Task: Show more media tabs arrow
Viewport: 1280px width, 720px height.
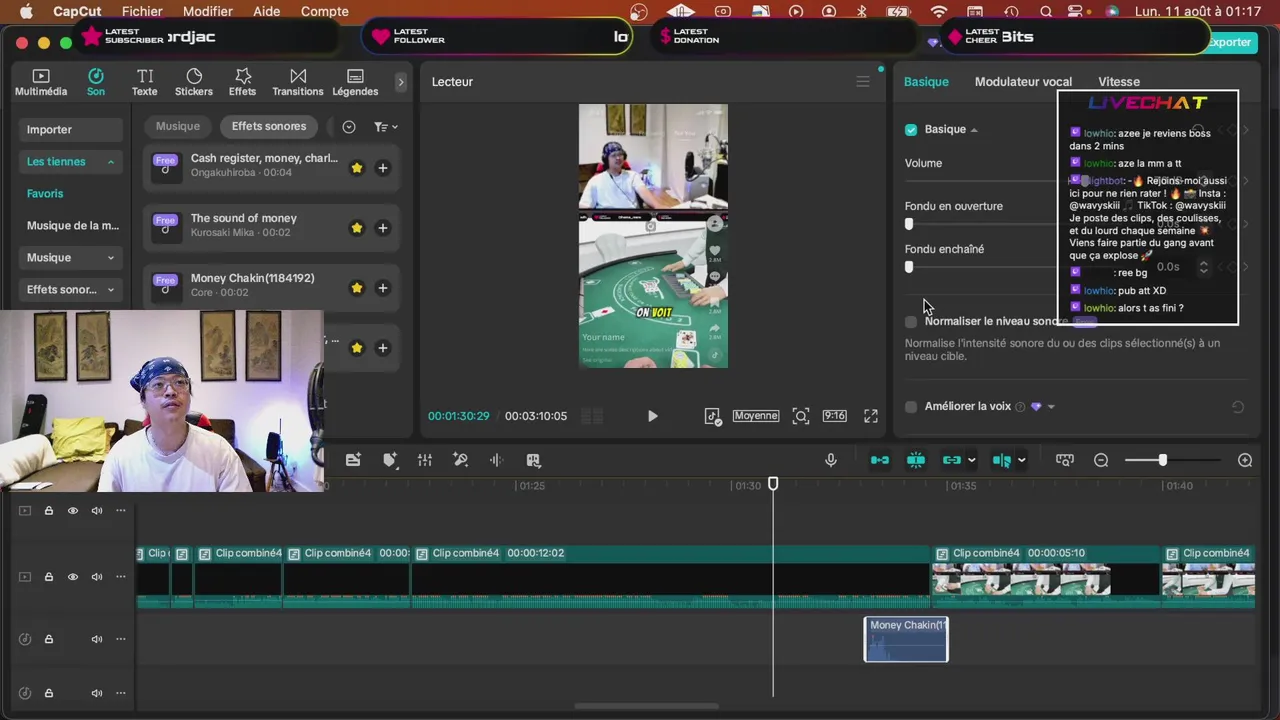Action: [401, 82]
